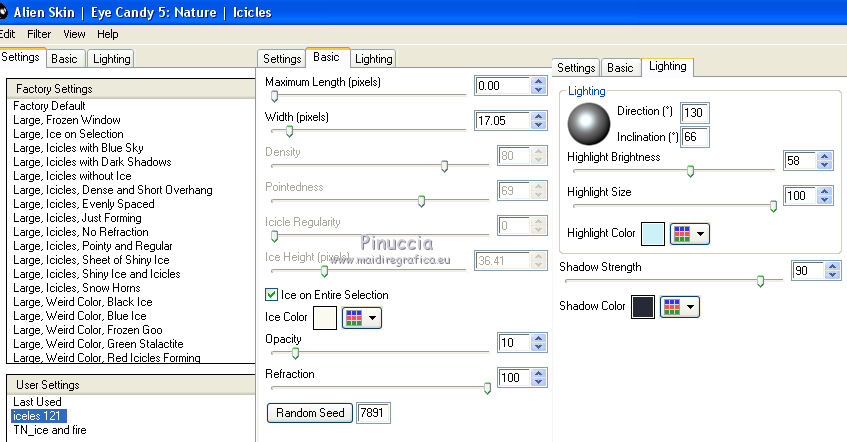847x442 pixels.
Task: Click the Ice Color swatch
Action: [325, 318]
